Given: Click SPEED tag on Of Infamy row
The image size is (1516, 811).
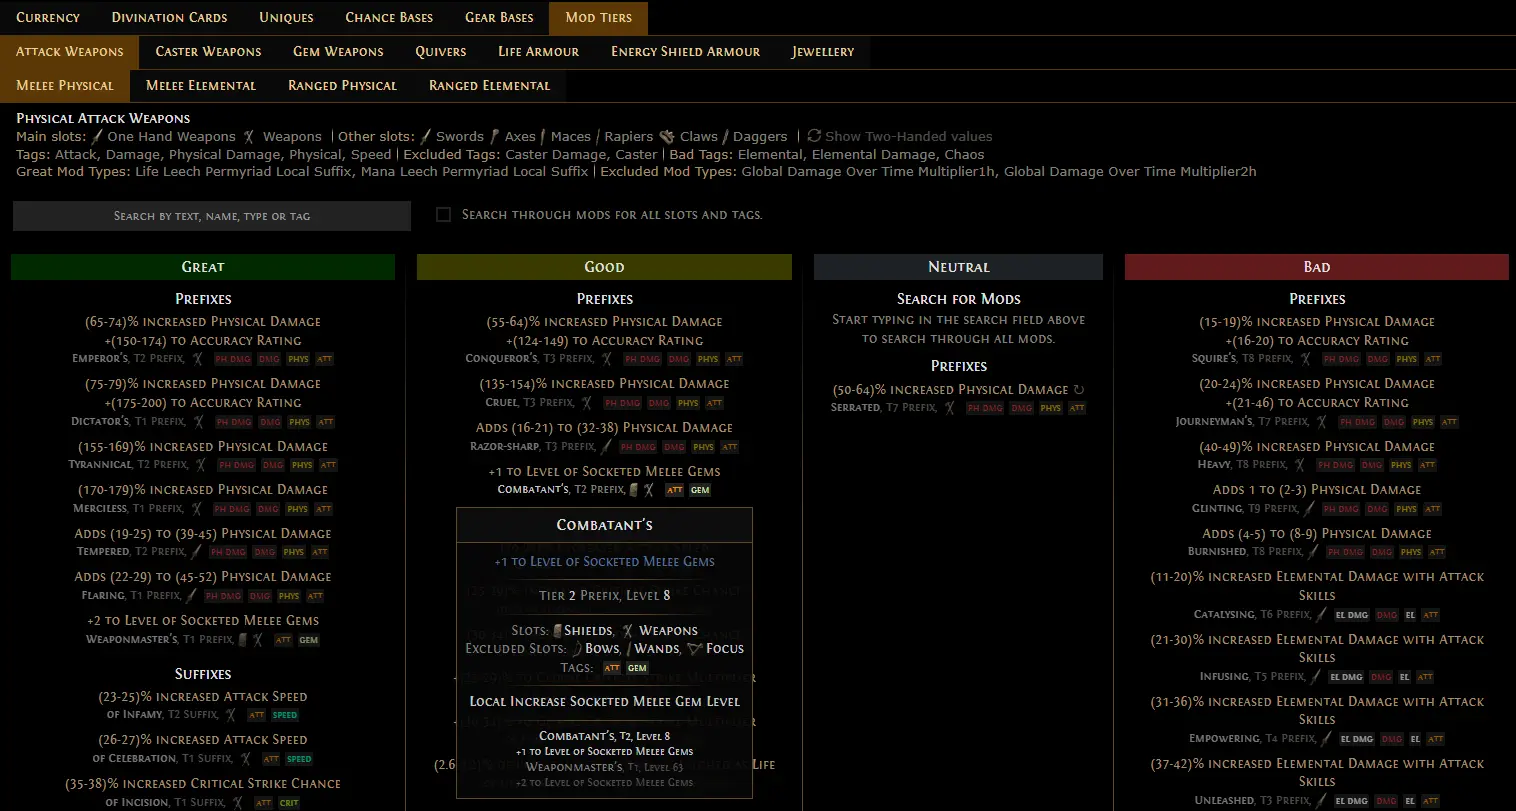Looking at the screenshot, I should pos(285,715).
